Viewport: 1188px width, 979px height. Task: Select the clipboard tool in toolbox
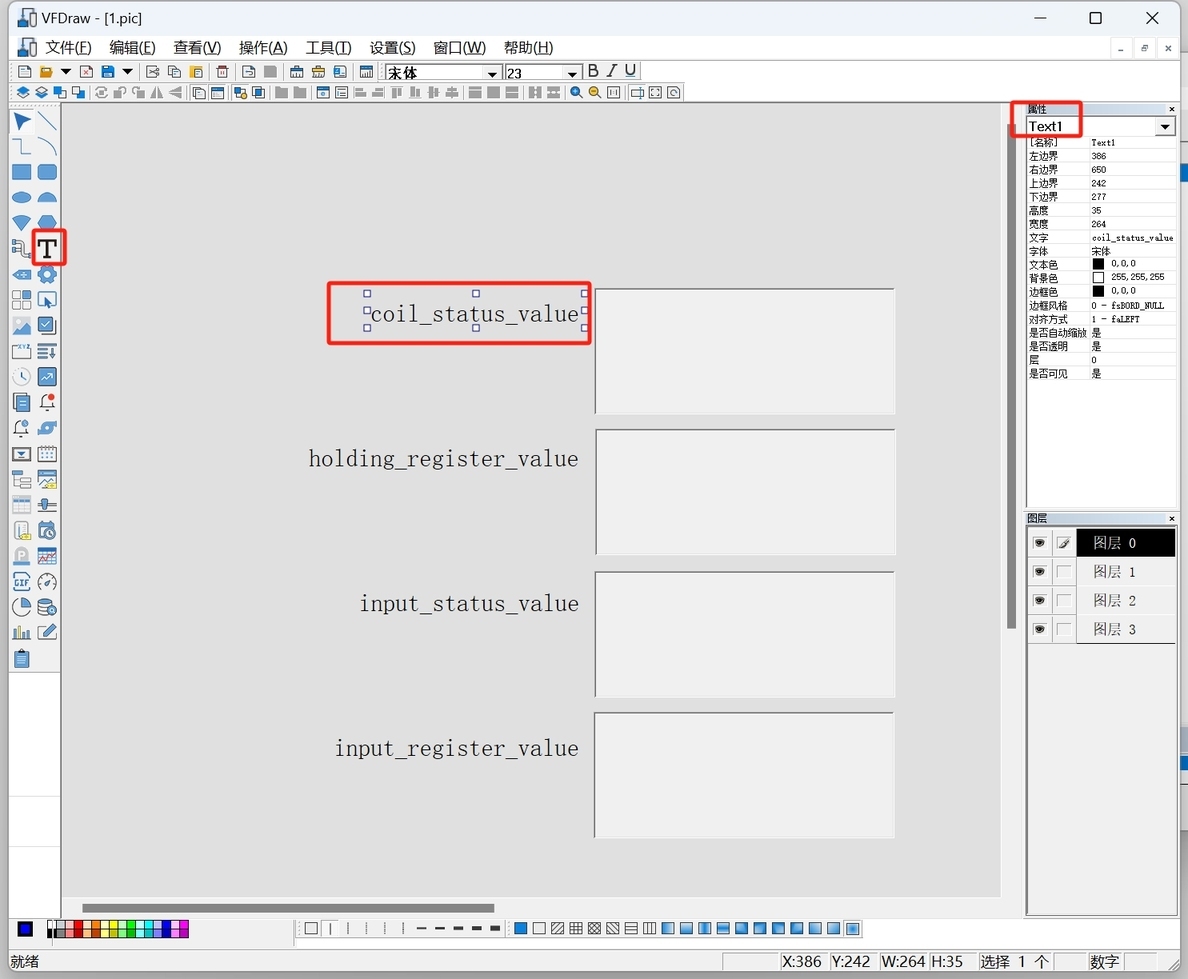22,658
